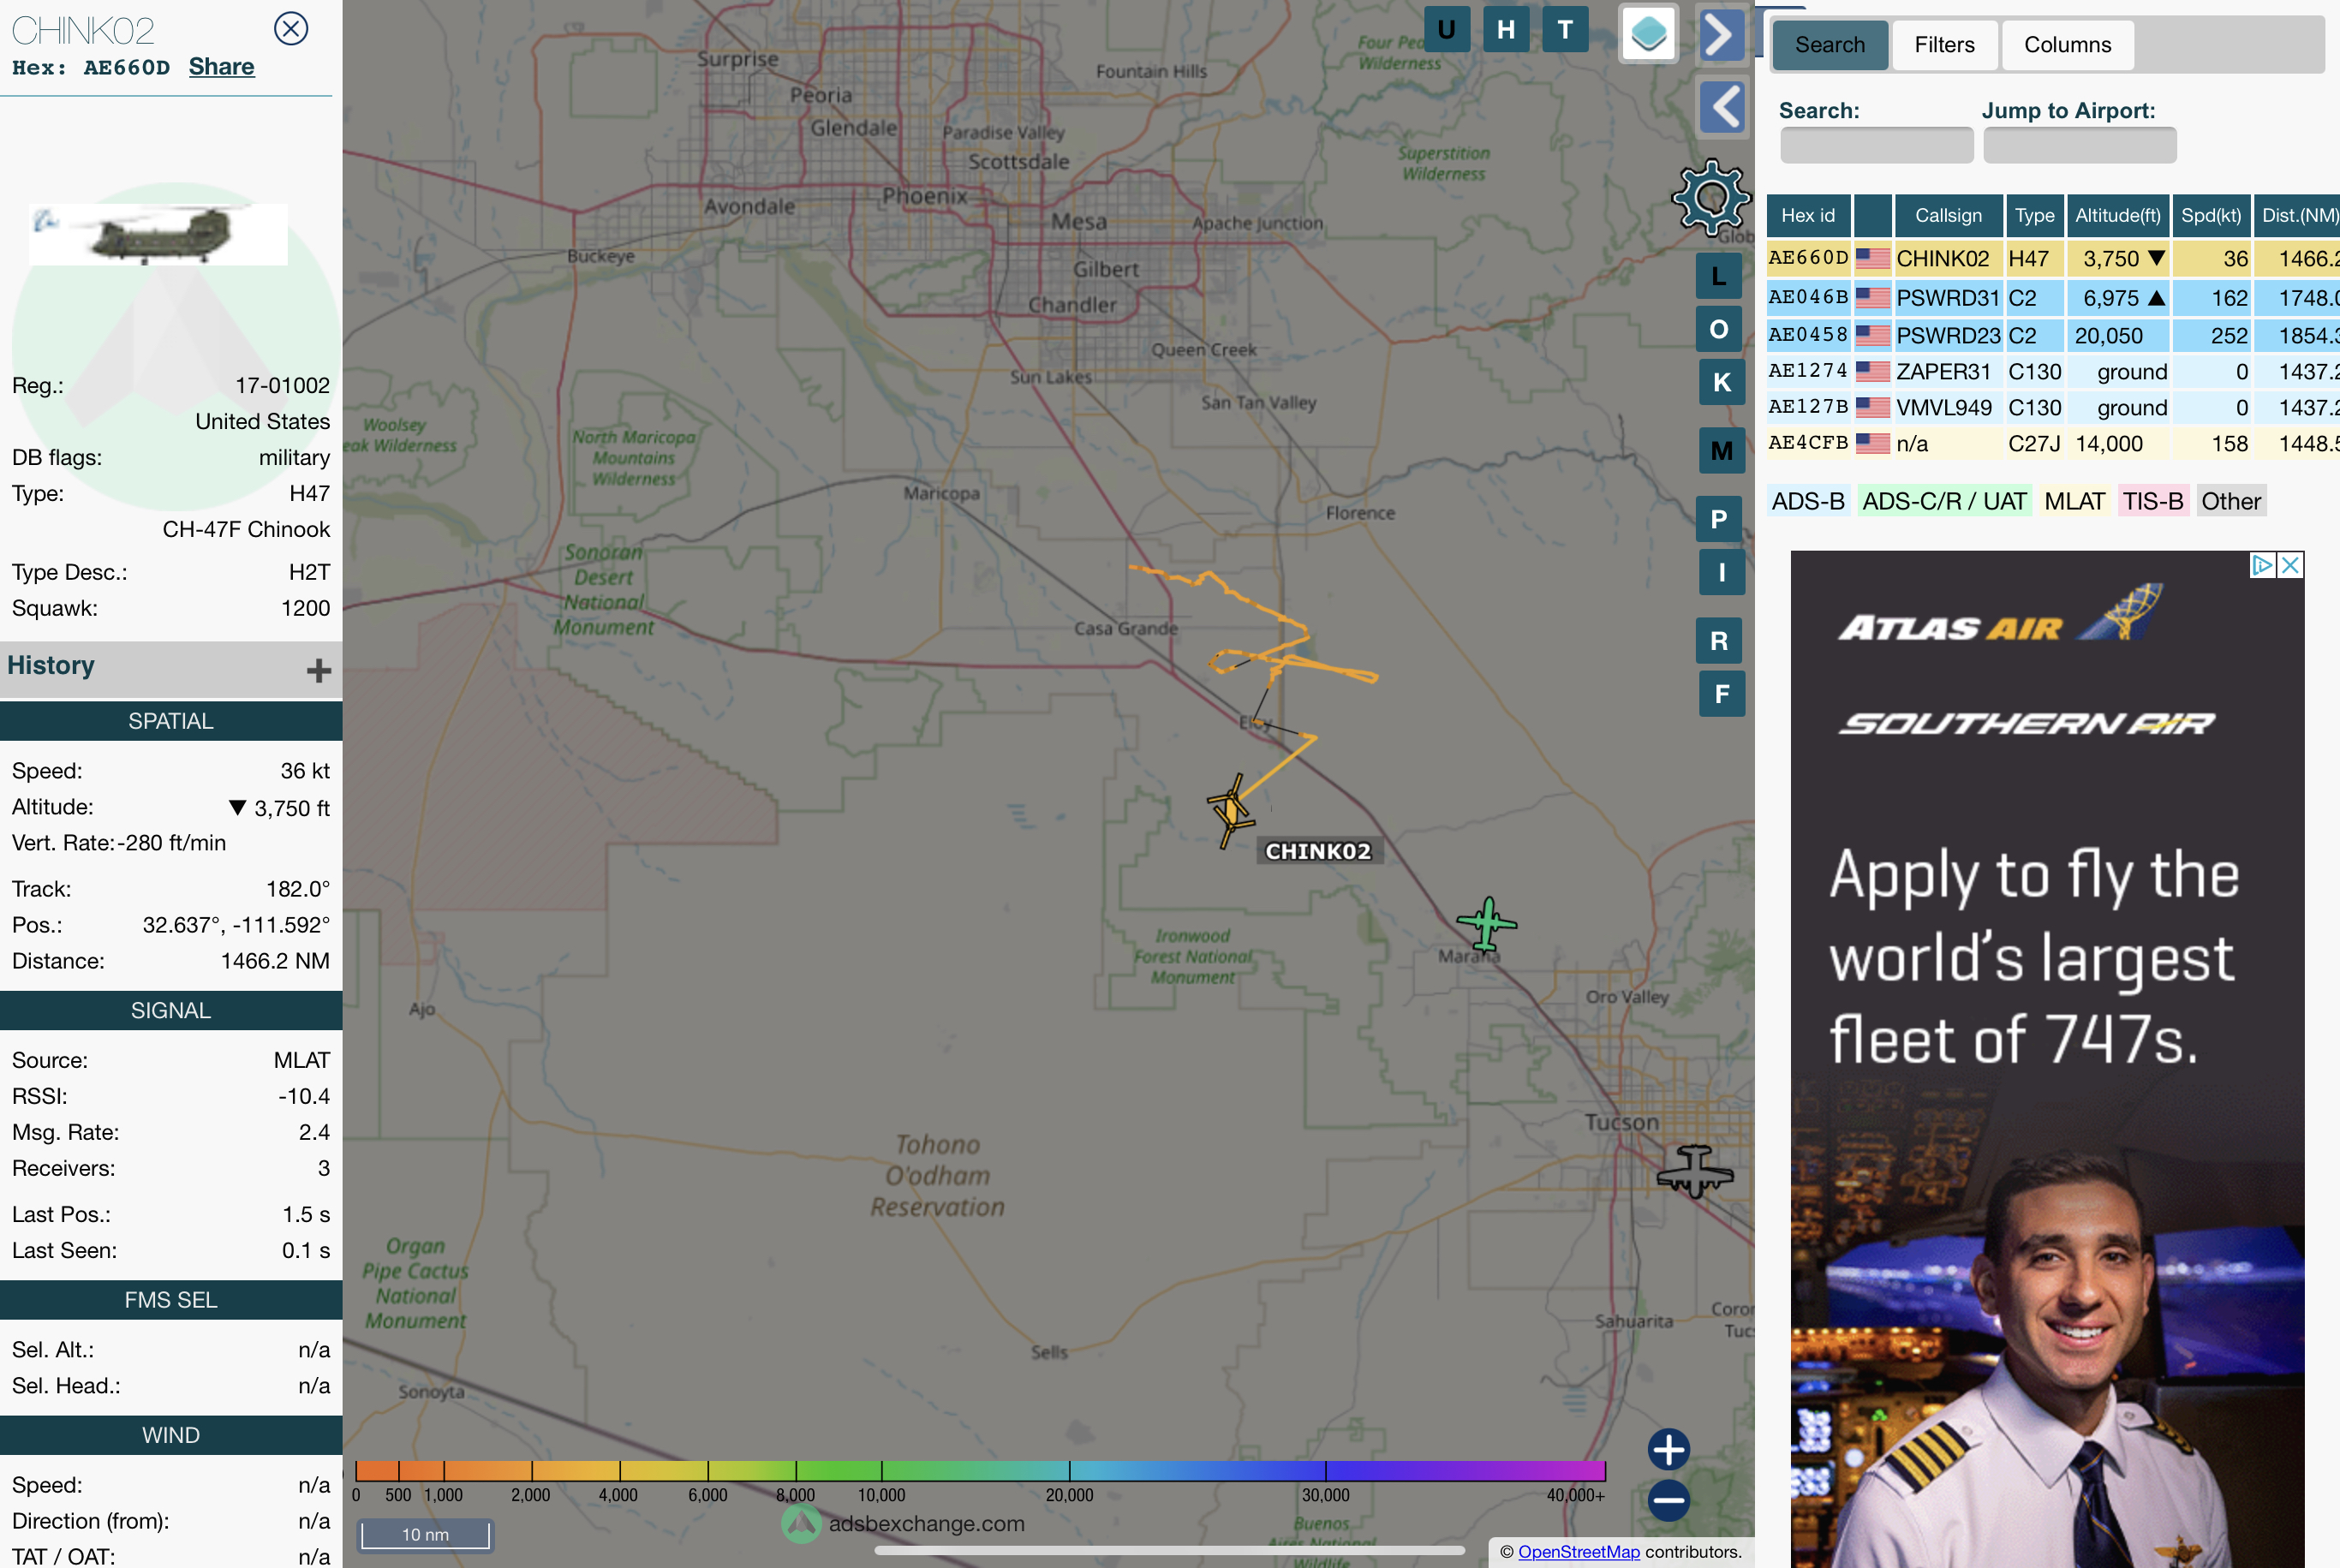2340x1568 pixels.
Task: Toggle the M map option button
Action: pyautogui.click(x=1722, y=451)
